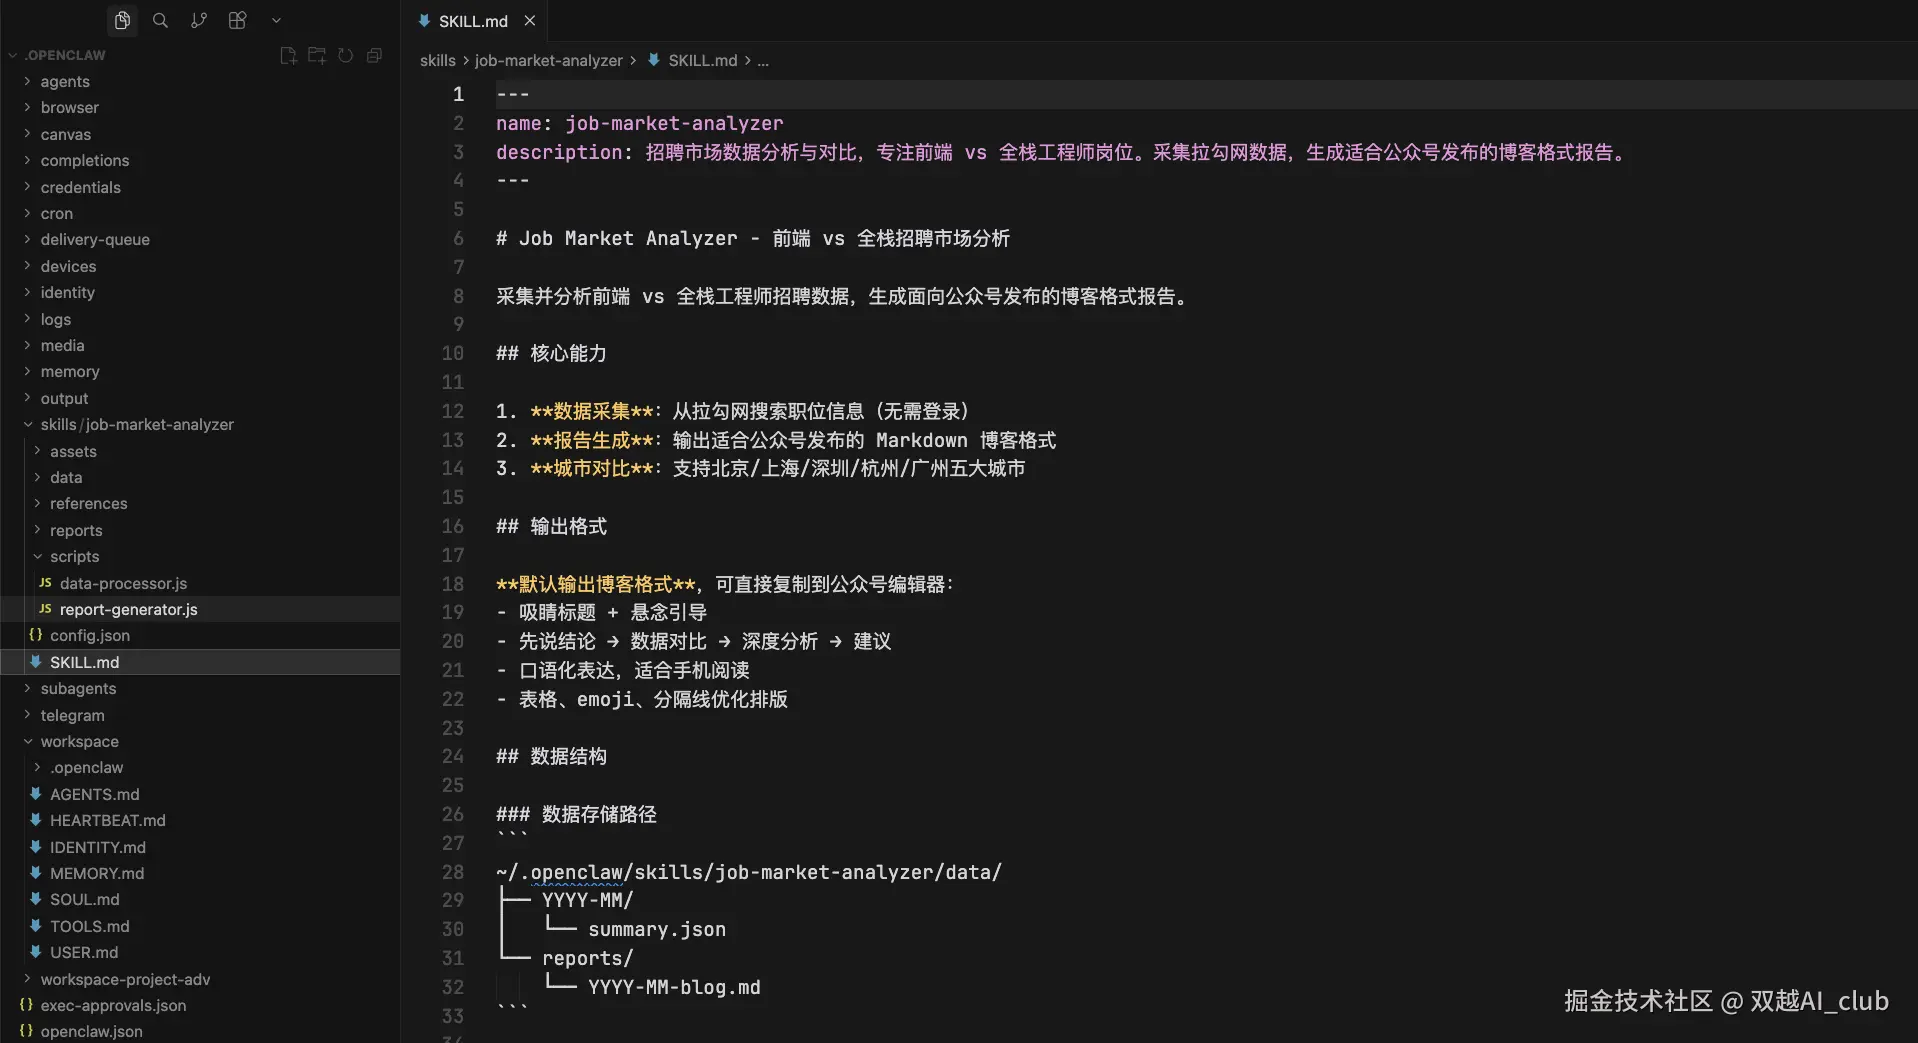Click the New File icon in explorer header
Image resolution: width=1918 pixels, height=1043 pixels.
(x=288, y=55)
